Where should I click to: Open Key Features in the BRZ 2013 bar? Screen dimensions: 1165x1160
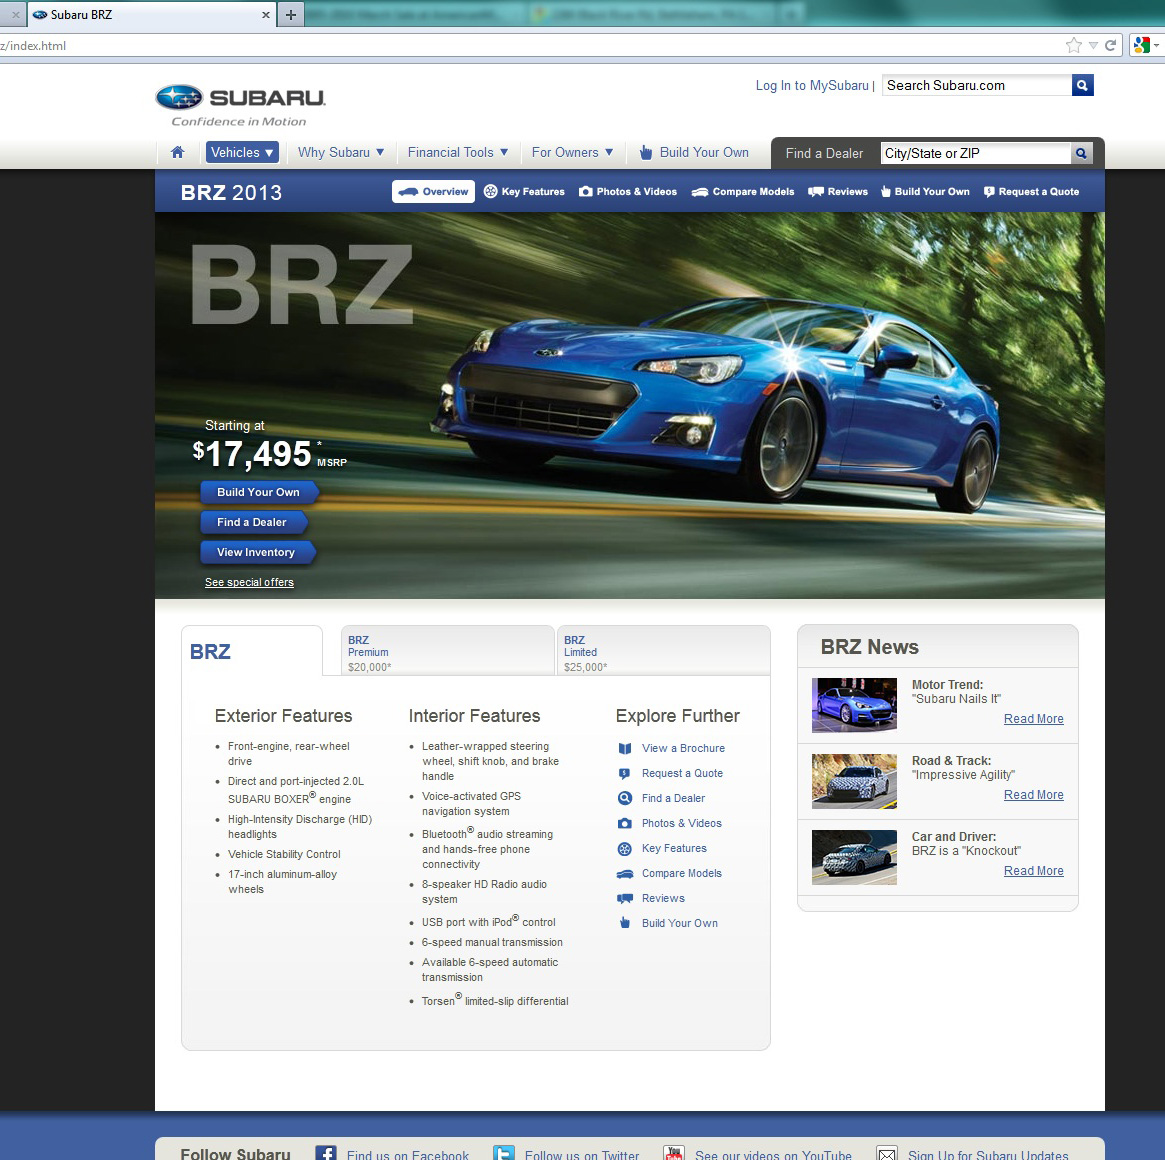[525, 192]
